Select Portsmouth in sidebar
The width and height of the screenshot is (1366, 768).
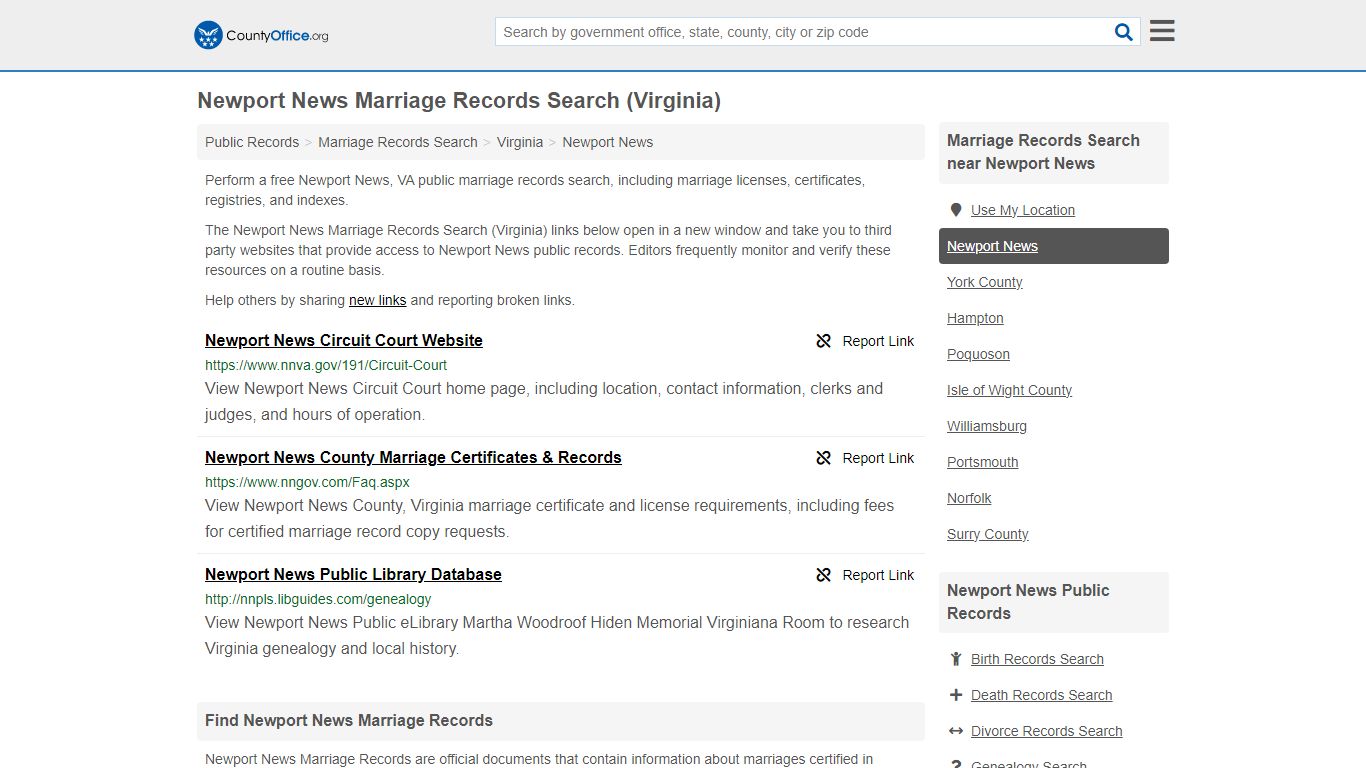click(x=983, y=462)
